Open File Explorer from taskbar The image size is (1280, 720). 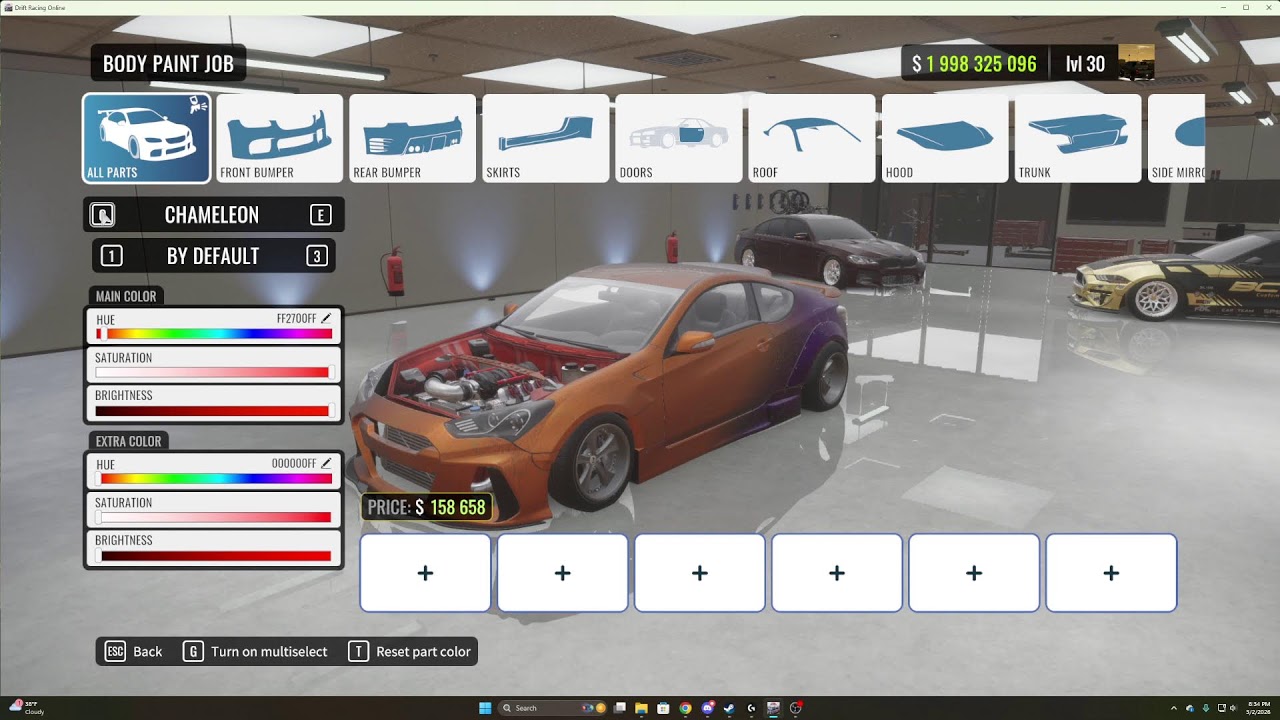tap(641, 708)
